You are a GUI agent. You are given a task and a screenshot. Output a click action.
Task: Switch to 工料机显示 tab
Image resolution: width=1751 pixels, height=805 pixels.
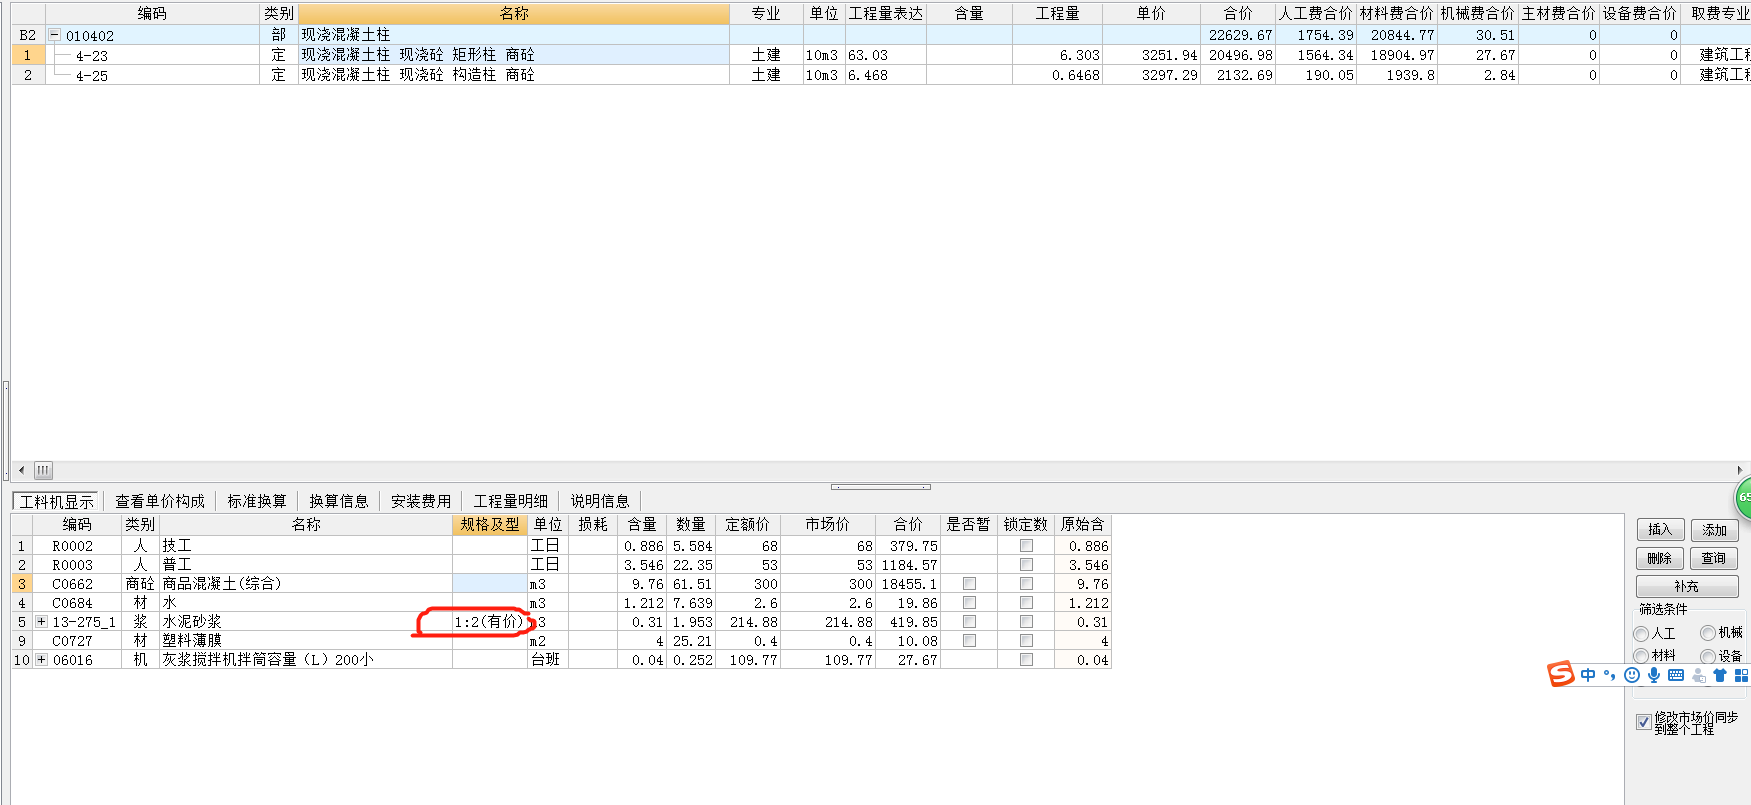pos(57,502)
